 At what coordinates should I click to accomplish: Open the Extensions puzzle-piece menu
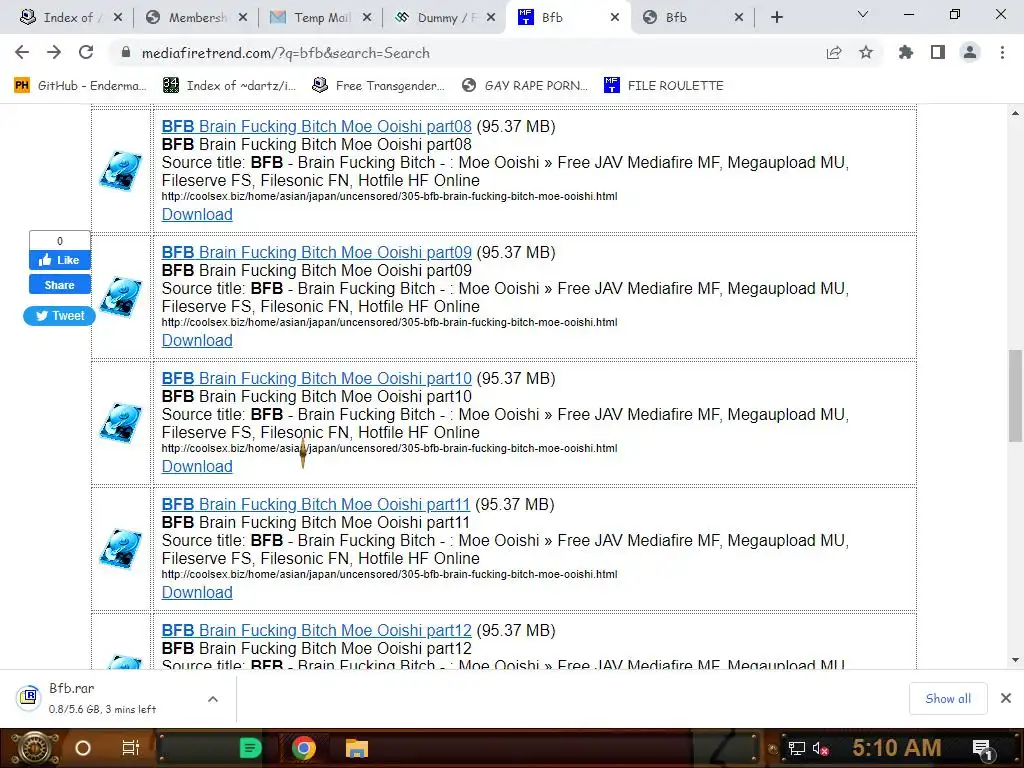click(x=906, y=52)
